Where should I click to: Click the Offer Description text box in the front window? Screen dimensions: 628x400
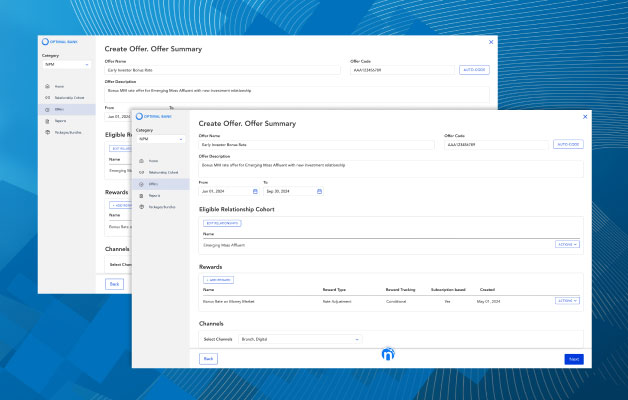pyautogui.click(x=390, y=167)
